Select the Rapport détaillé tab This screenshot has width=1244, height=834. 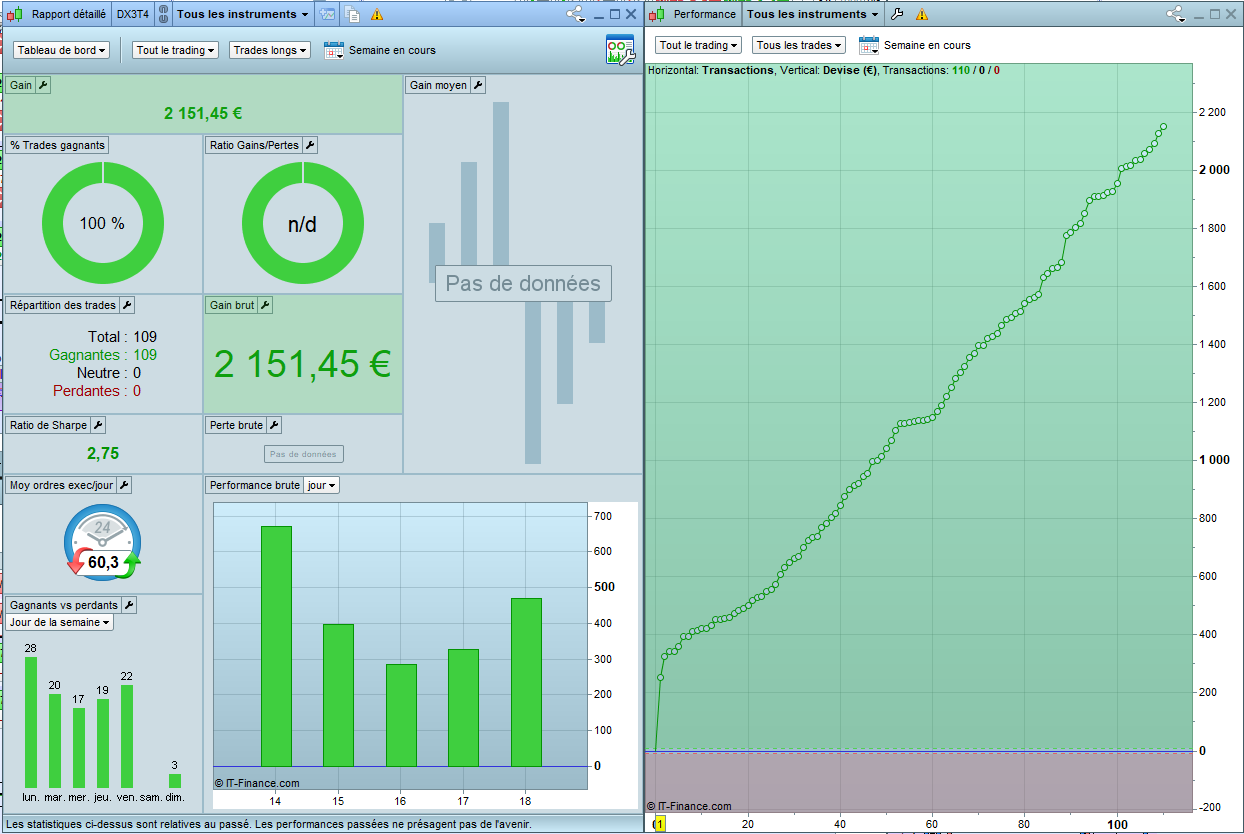click(68, 14)
